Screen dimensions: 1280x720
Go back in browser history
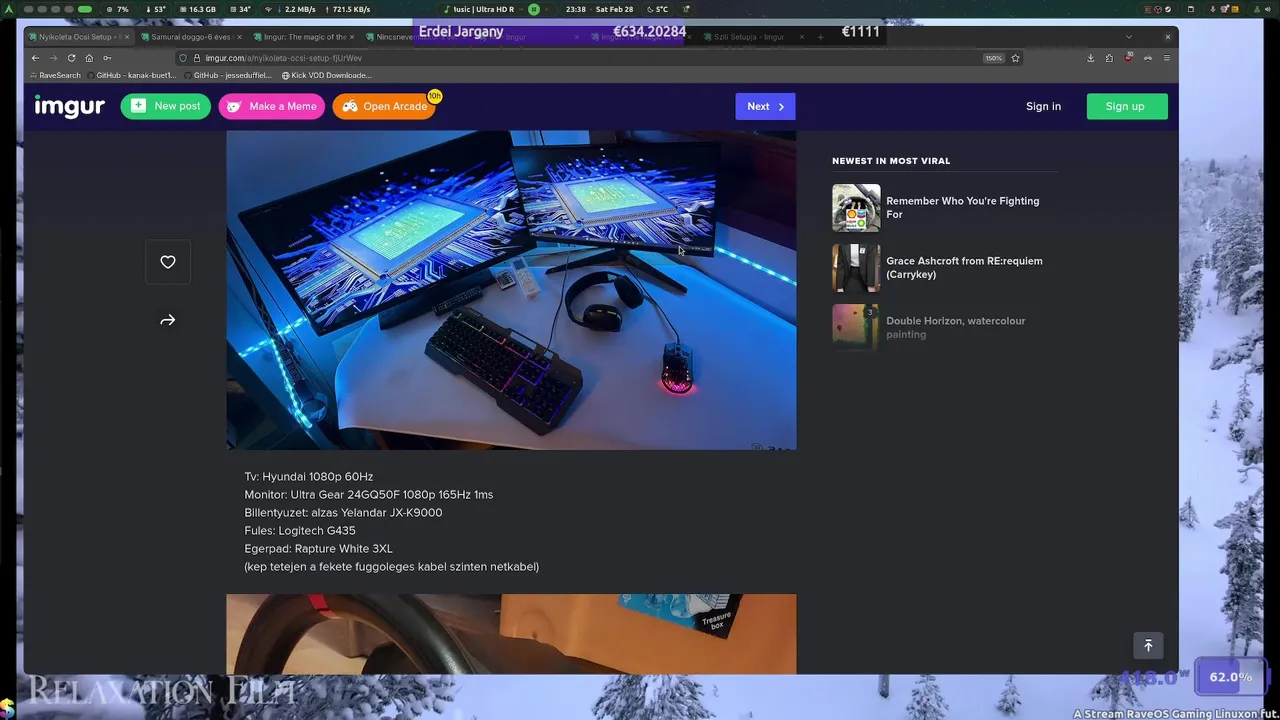[x=35, y=58]
